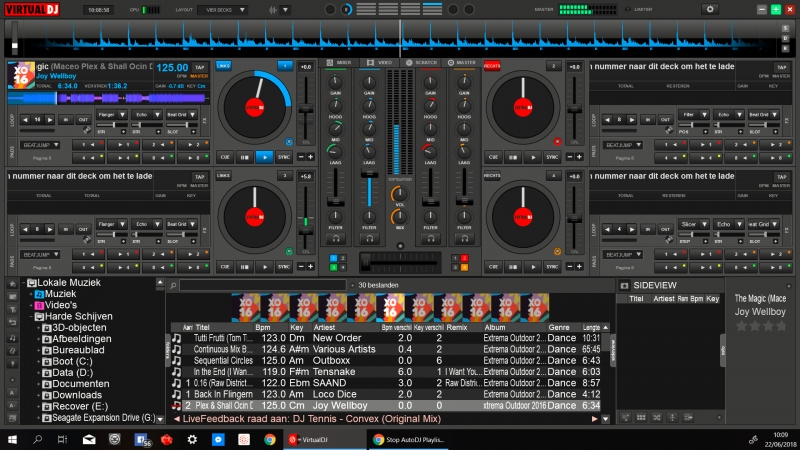The width and height of the screenshot is (800, 450).
Task: Open the Mail app on the taskbar
Action: click(x=89, y=439)
